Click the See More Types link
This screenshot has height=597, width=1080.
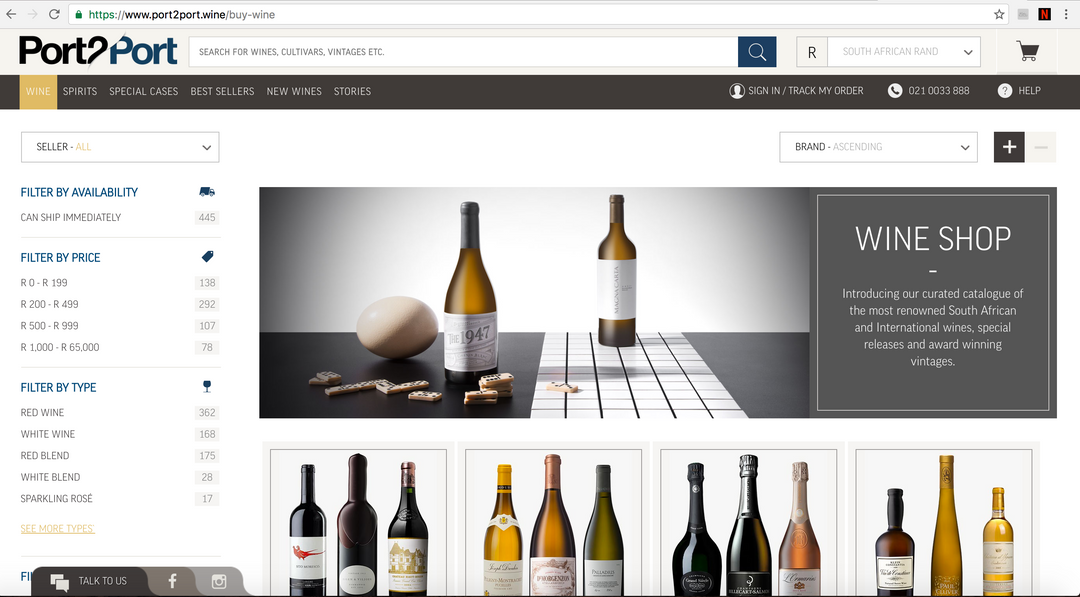pos(58,528)
